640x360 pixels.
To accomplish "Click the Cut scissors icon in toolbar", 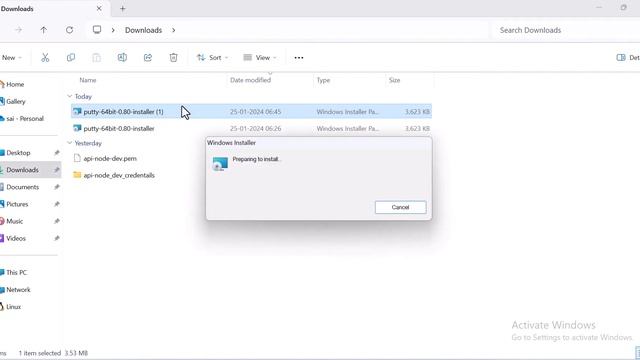I will pyautogui.click(x=45, y=58).
